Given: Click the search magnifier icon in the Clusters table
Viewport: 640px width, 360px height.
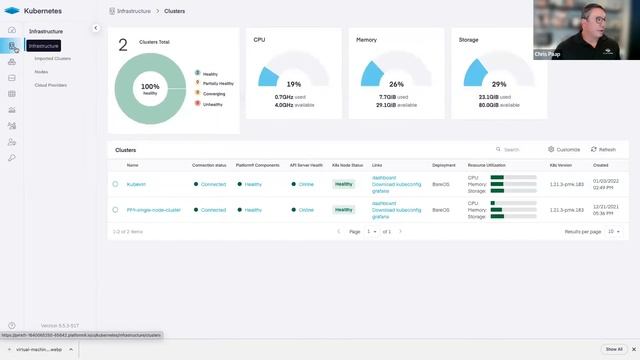Looking at the screenshot, I should pos(498,149).
